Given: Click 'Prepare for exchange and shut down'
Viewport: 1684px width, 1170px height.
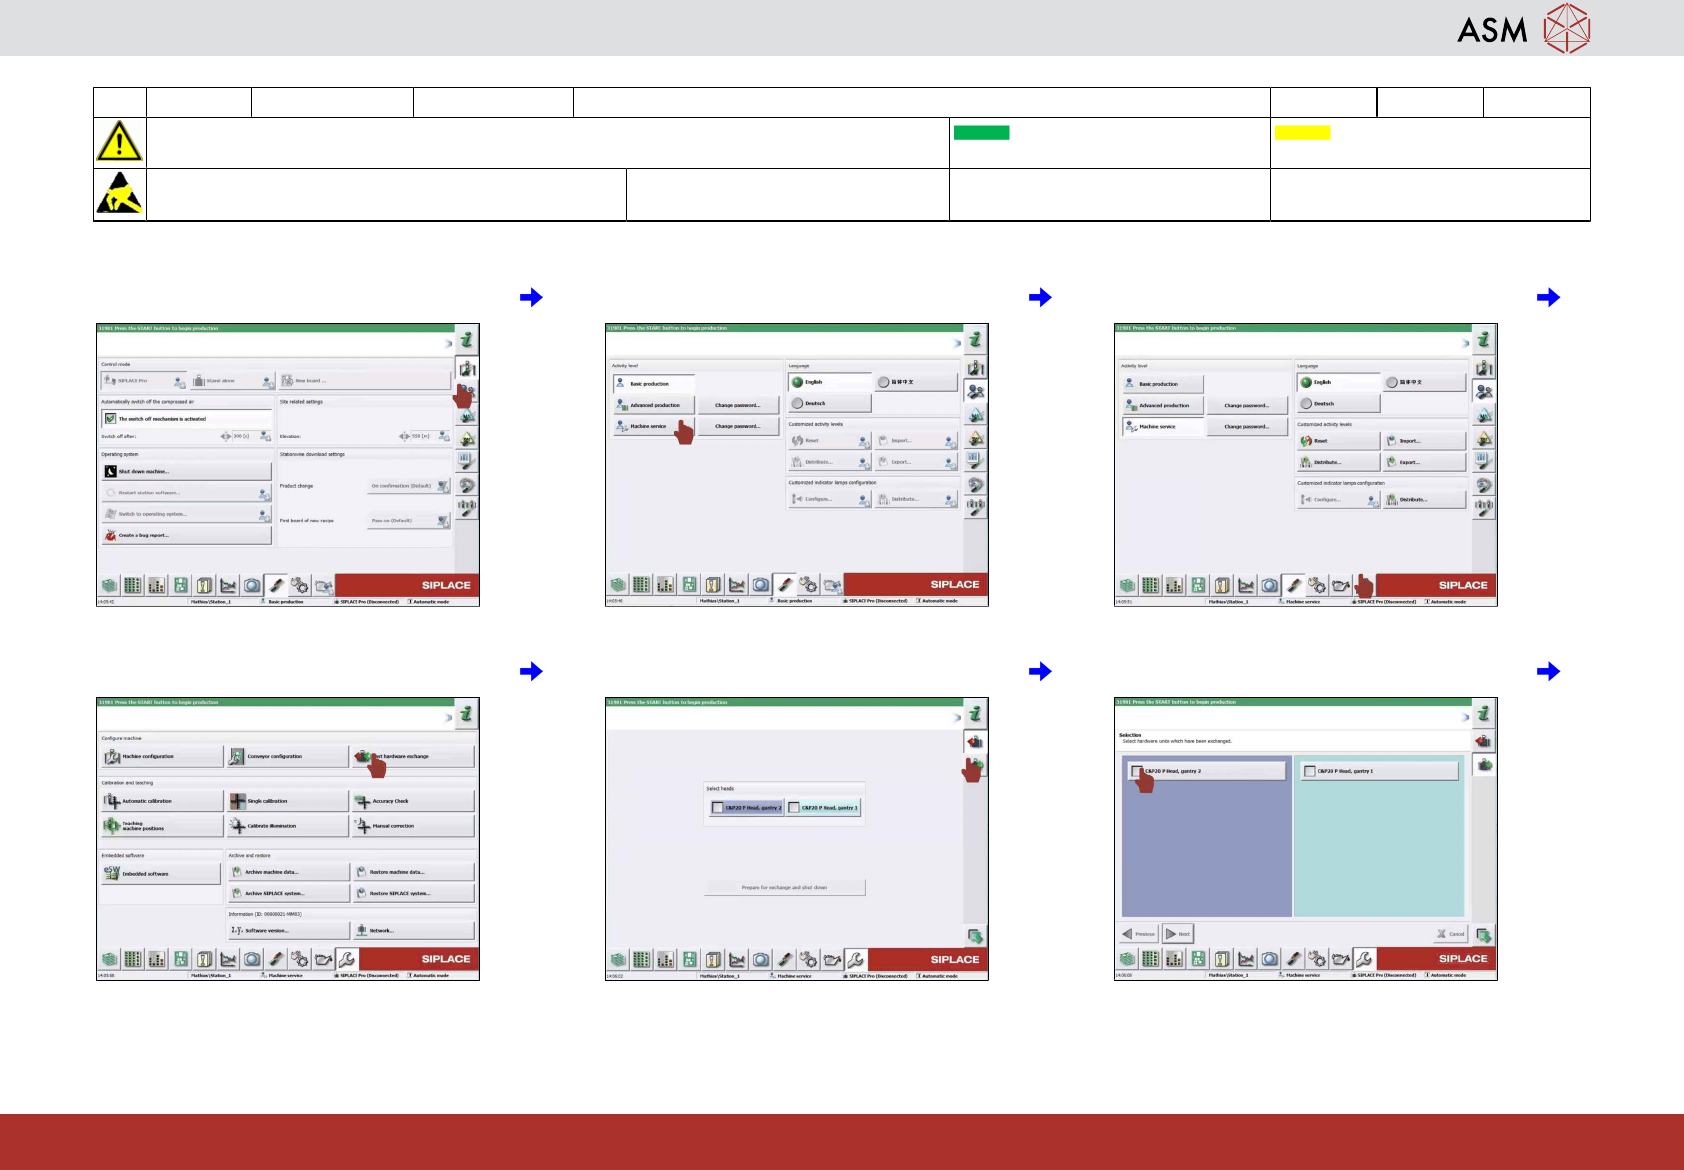Looking at the screenshot, I should click(x=785, y=887).
